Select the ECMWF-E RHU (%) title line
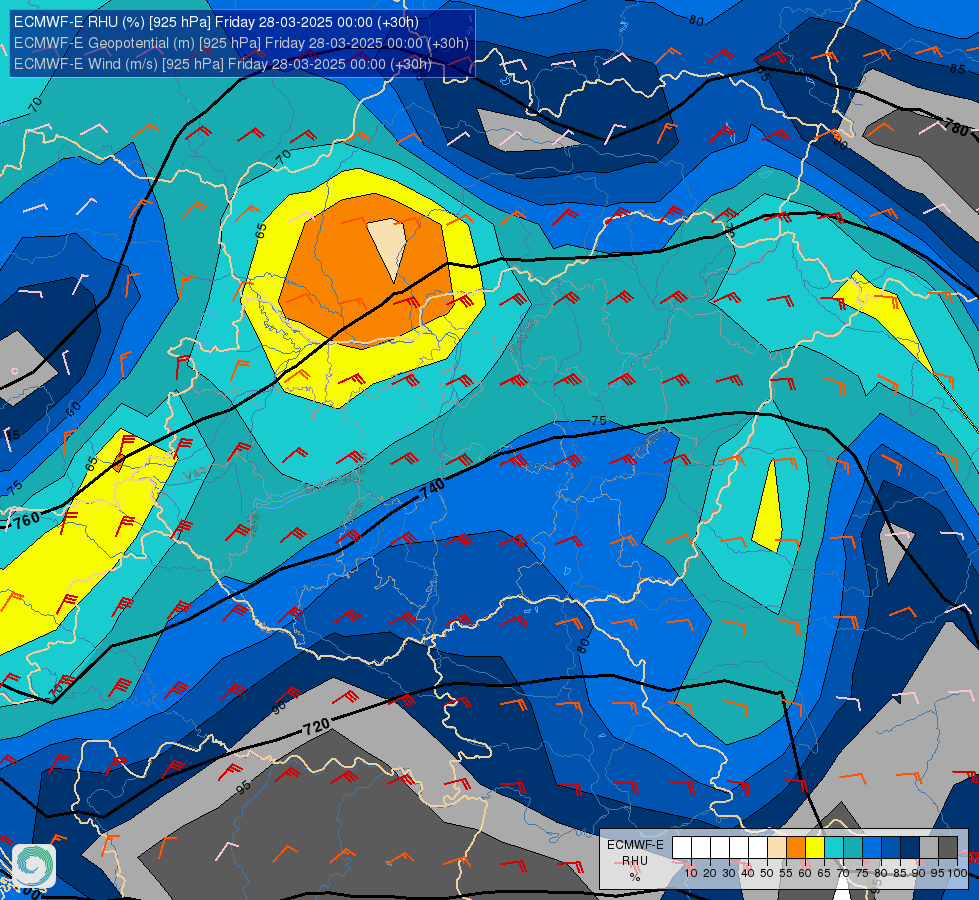 (216, 22)
